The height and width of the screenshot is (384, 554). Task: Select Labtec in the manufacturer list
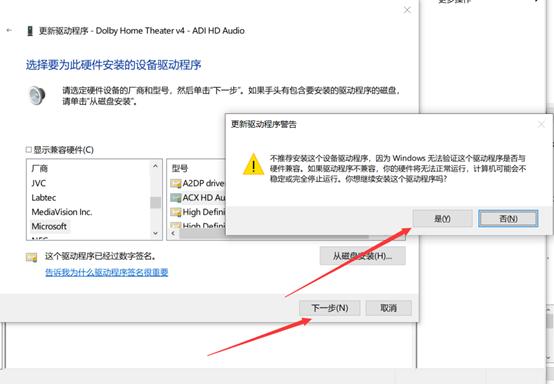click(44, 197)
